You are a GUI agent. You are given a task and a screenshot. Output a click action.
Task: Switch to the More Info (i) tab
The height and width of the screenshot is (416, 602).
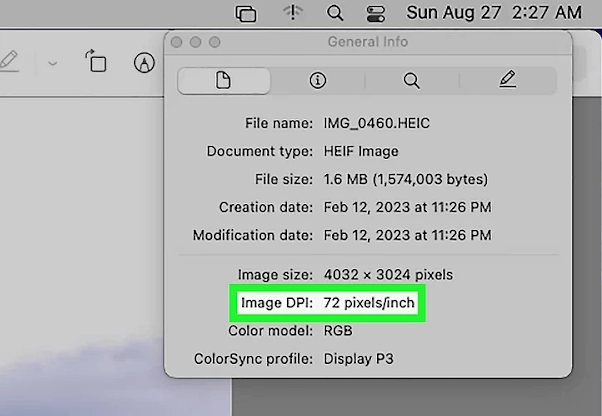318,81
